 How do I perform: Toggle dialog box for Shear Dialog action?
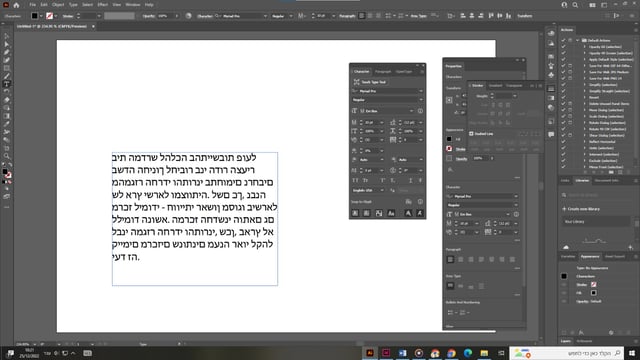pos(570,135)
